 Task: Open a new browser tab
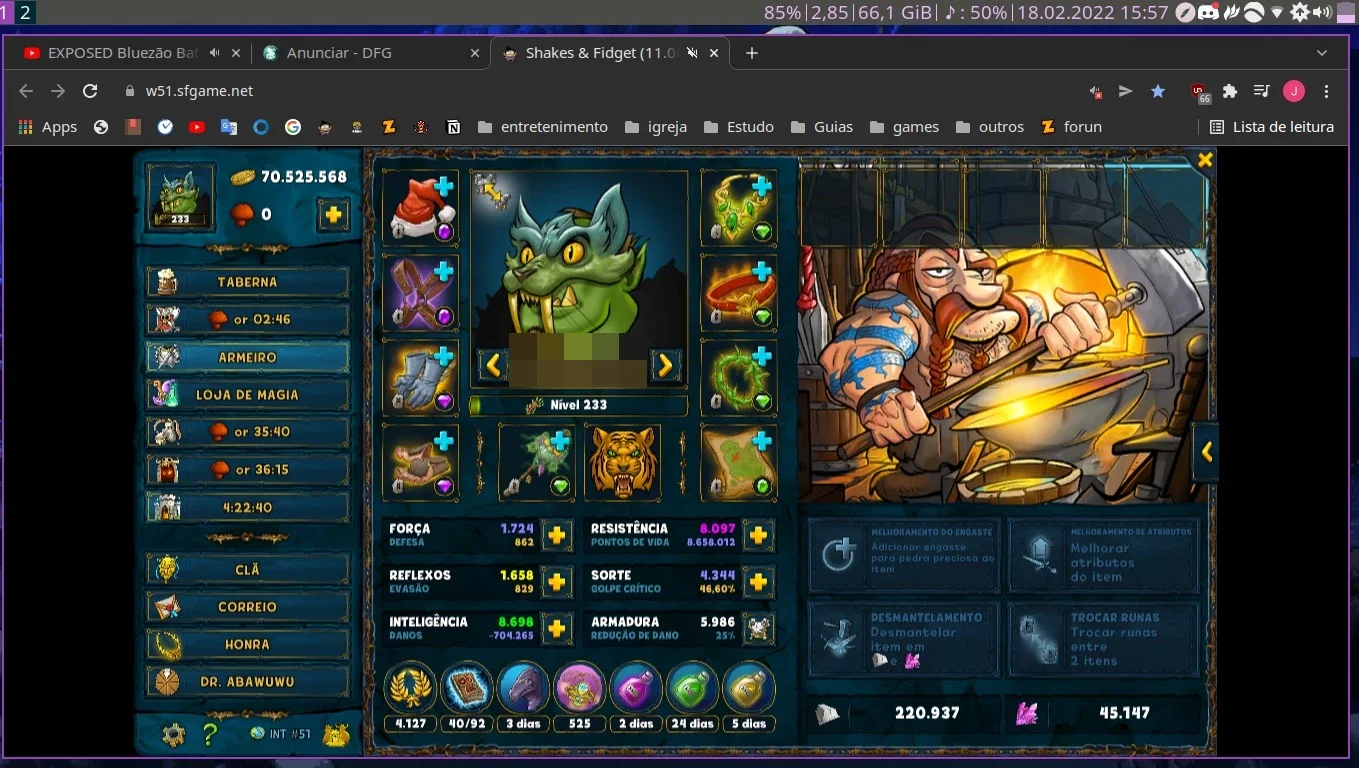[x=752, y=53]
